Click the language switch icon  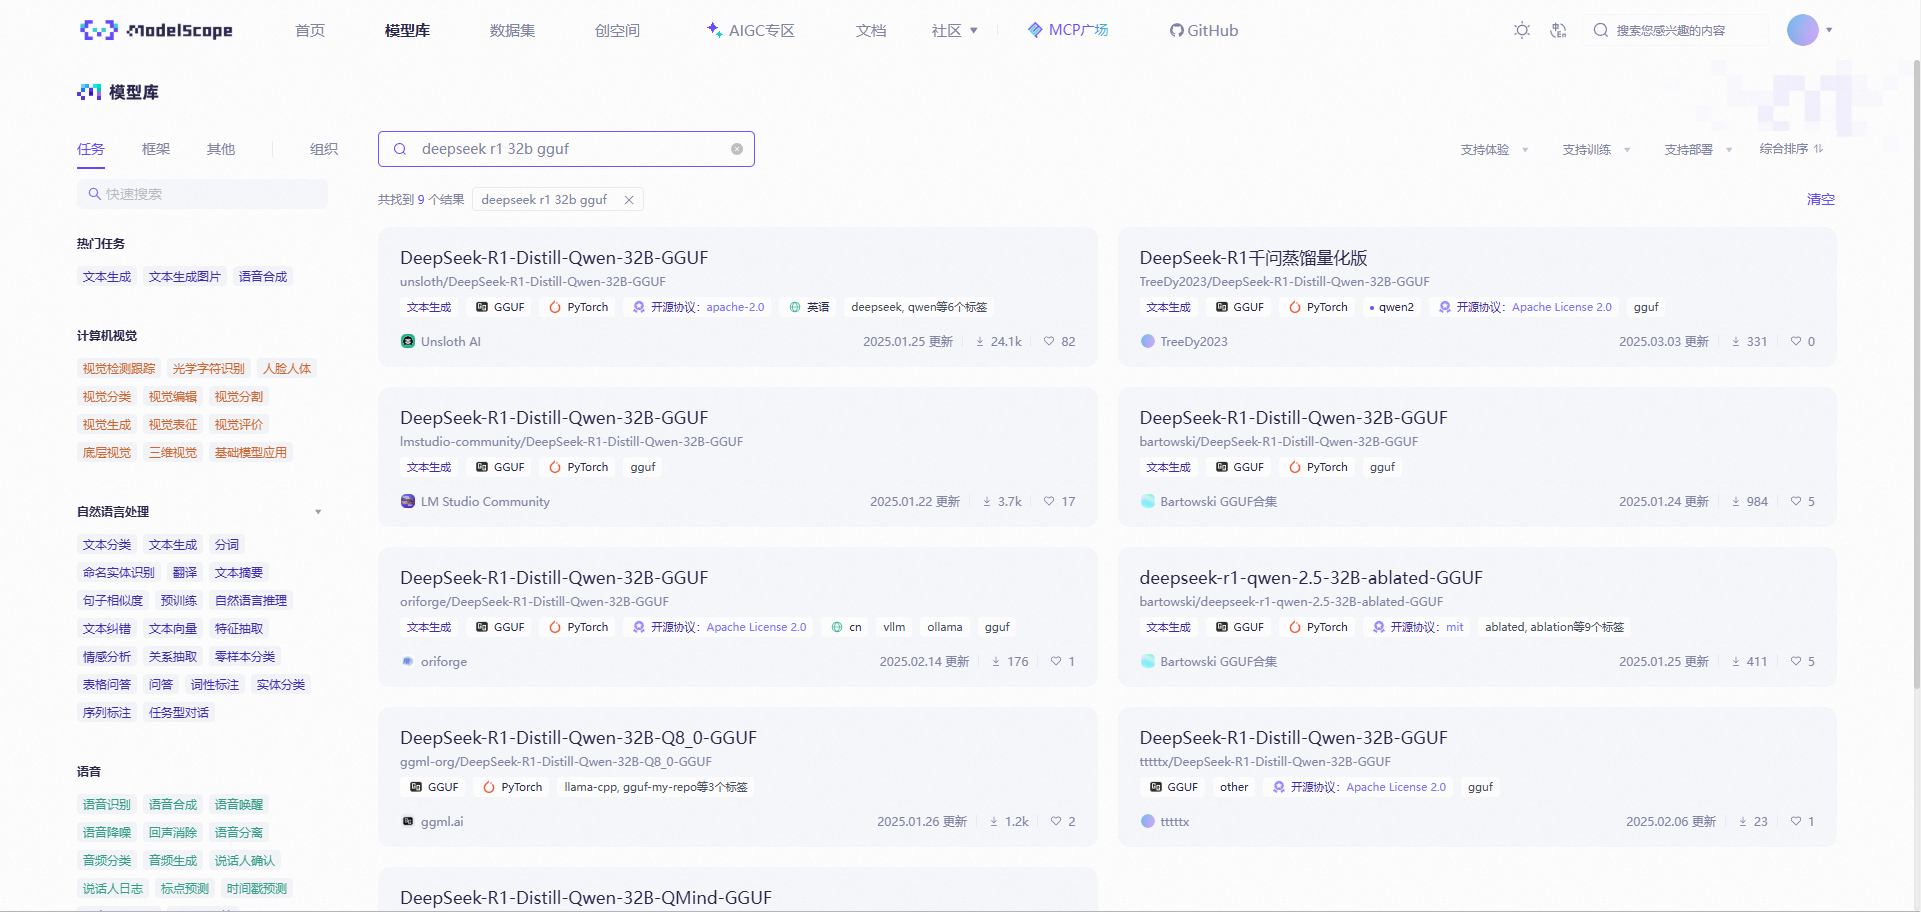(x=1558, y=30)
